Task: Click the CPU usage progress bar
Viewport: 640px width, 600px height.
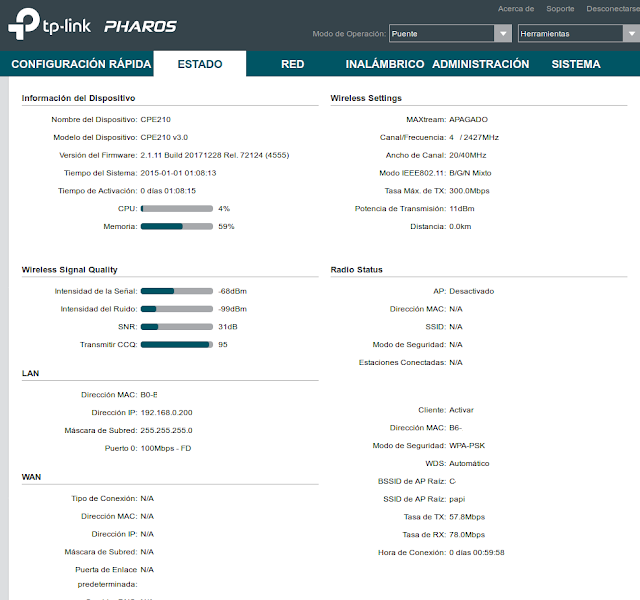Action: click(177, 209)
